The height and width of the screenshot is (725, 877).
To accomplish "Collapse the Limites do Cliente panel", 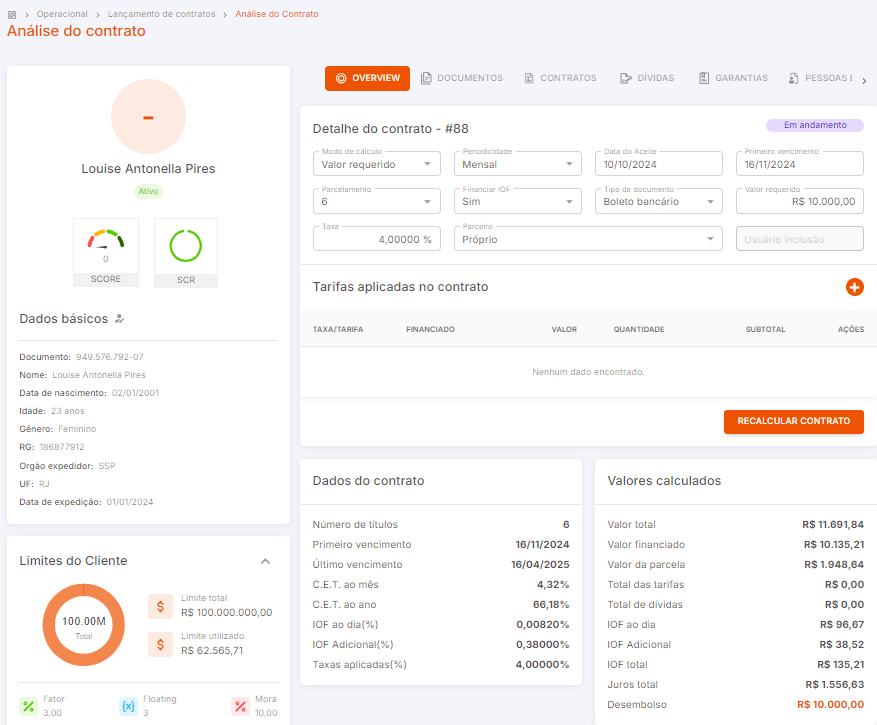I will (266, 561).
